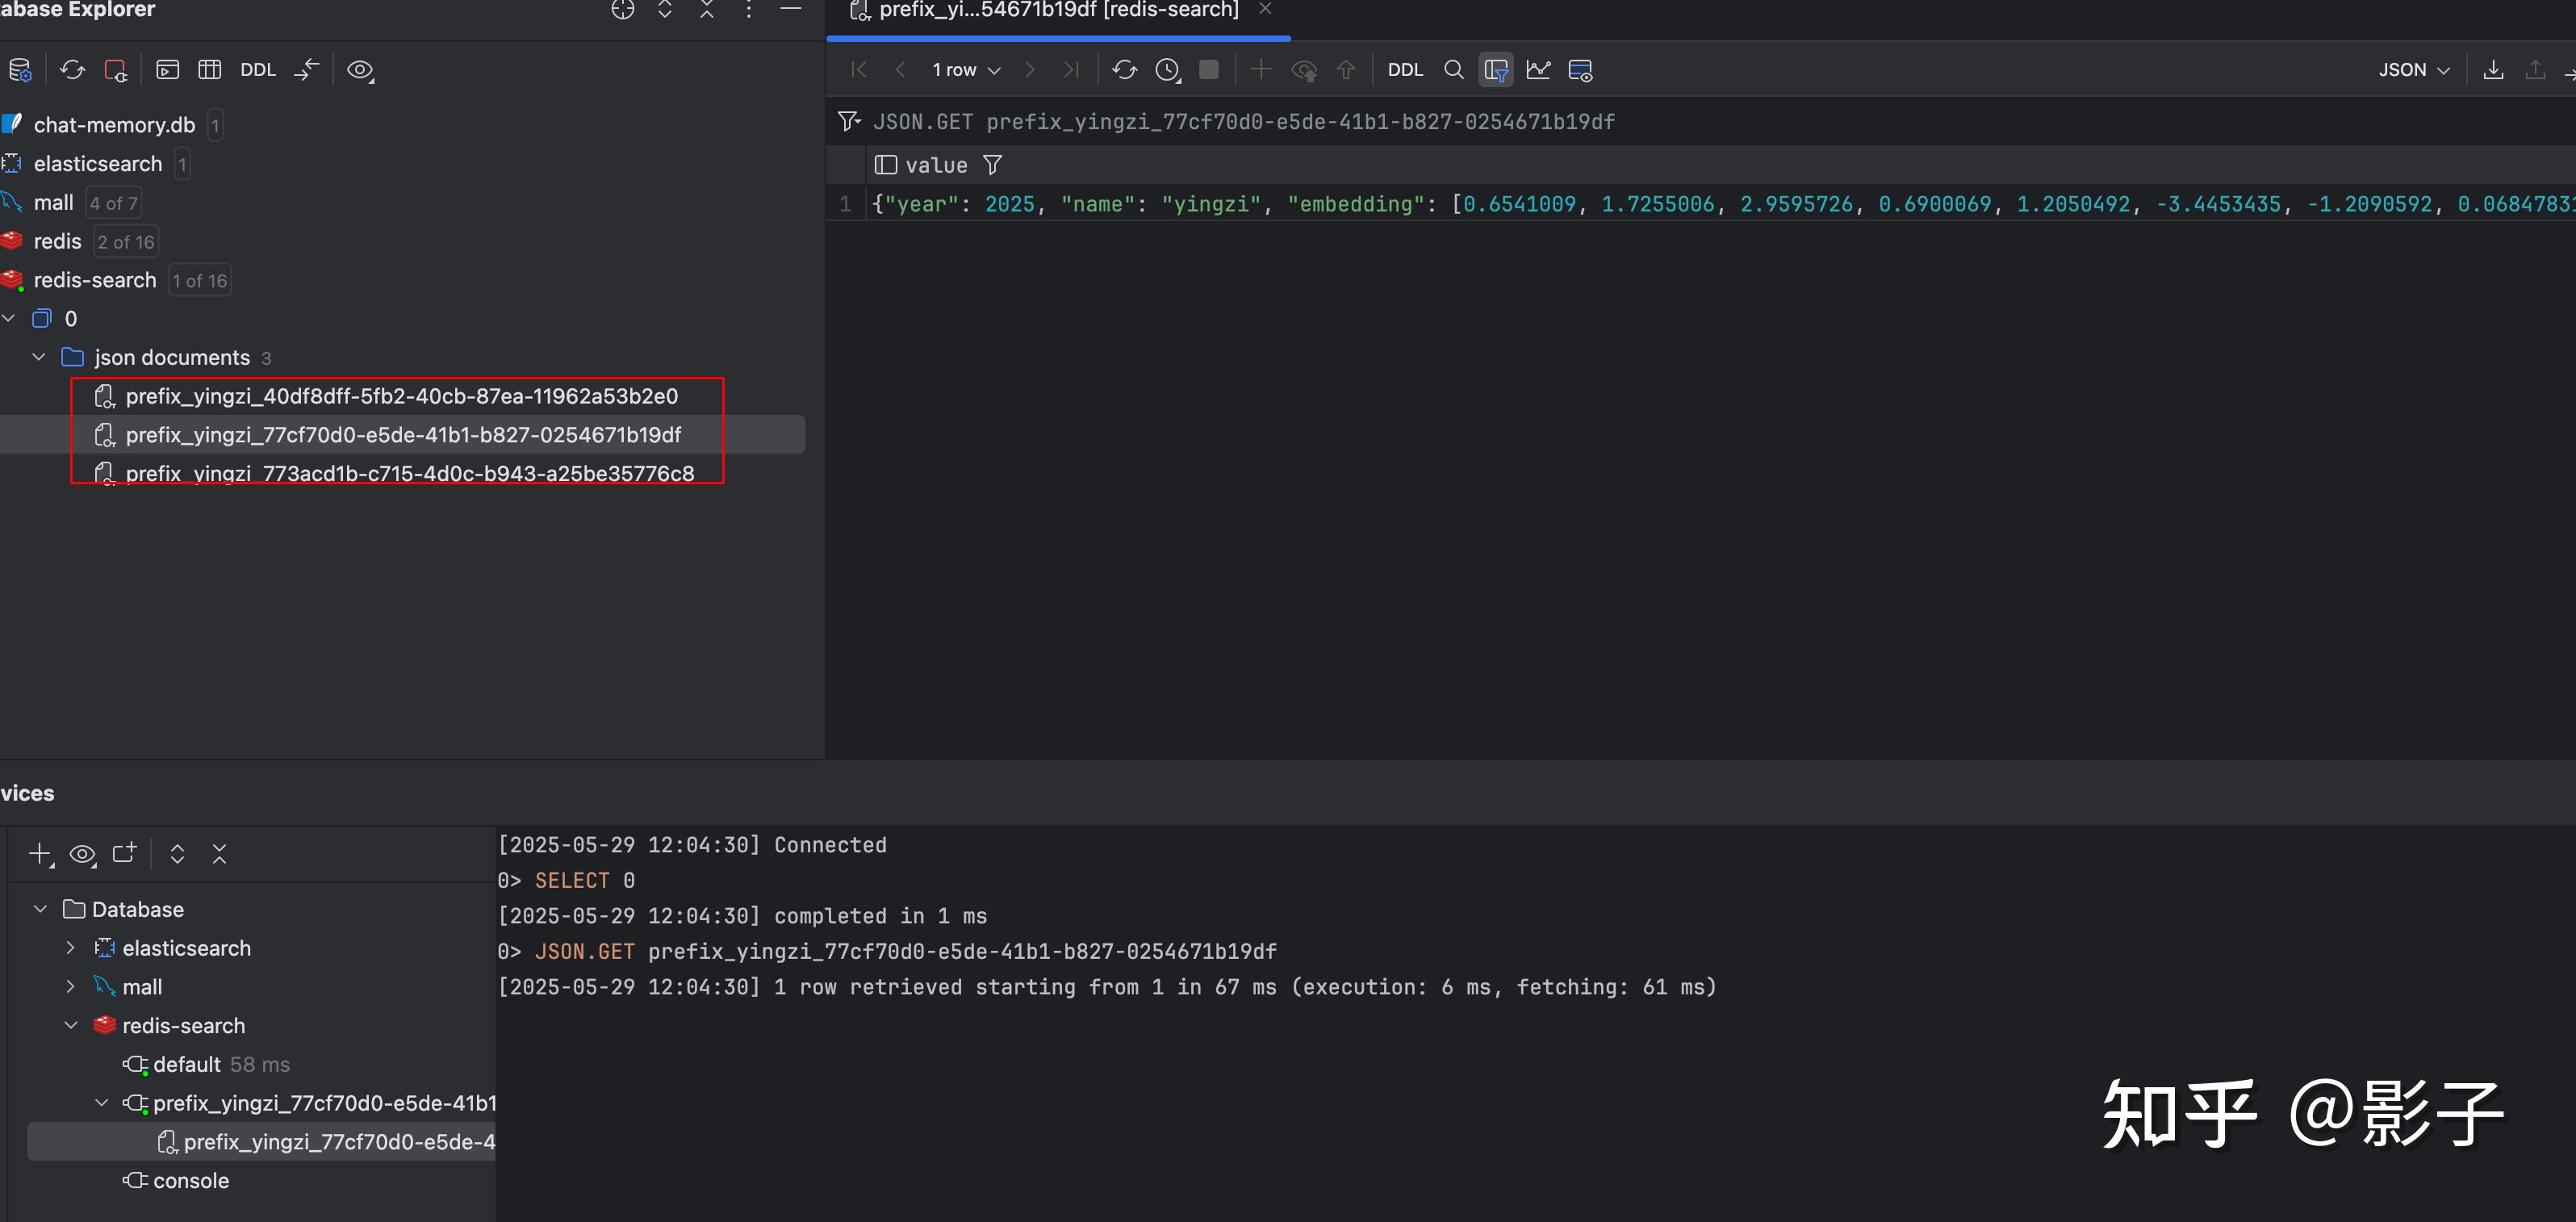Collapse the json documents folder

[39, 357]
